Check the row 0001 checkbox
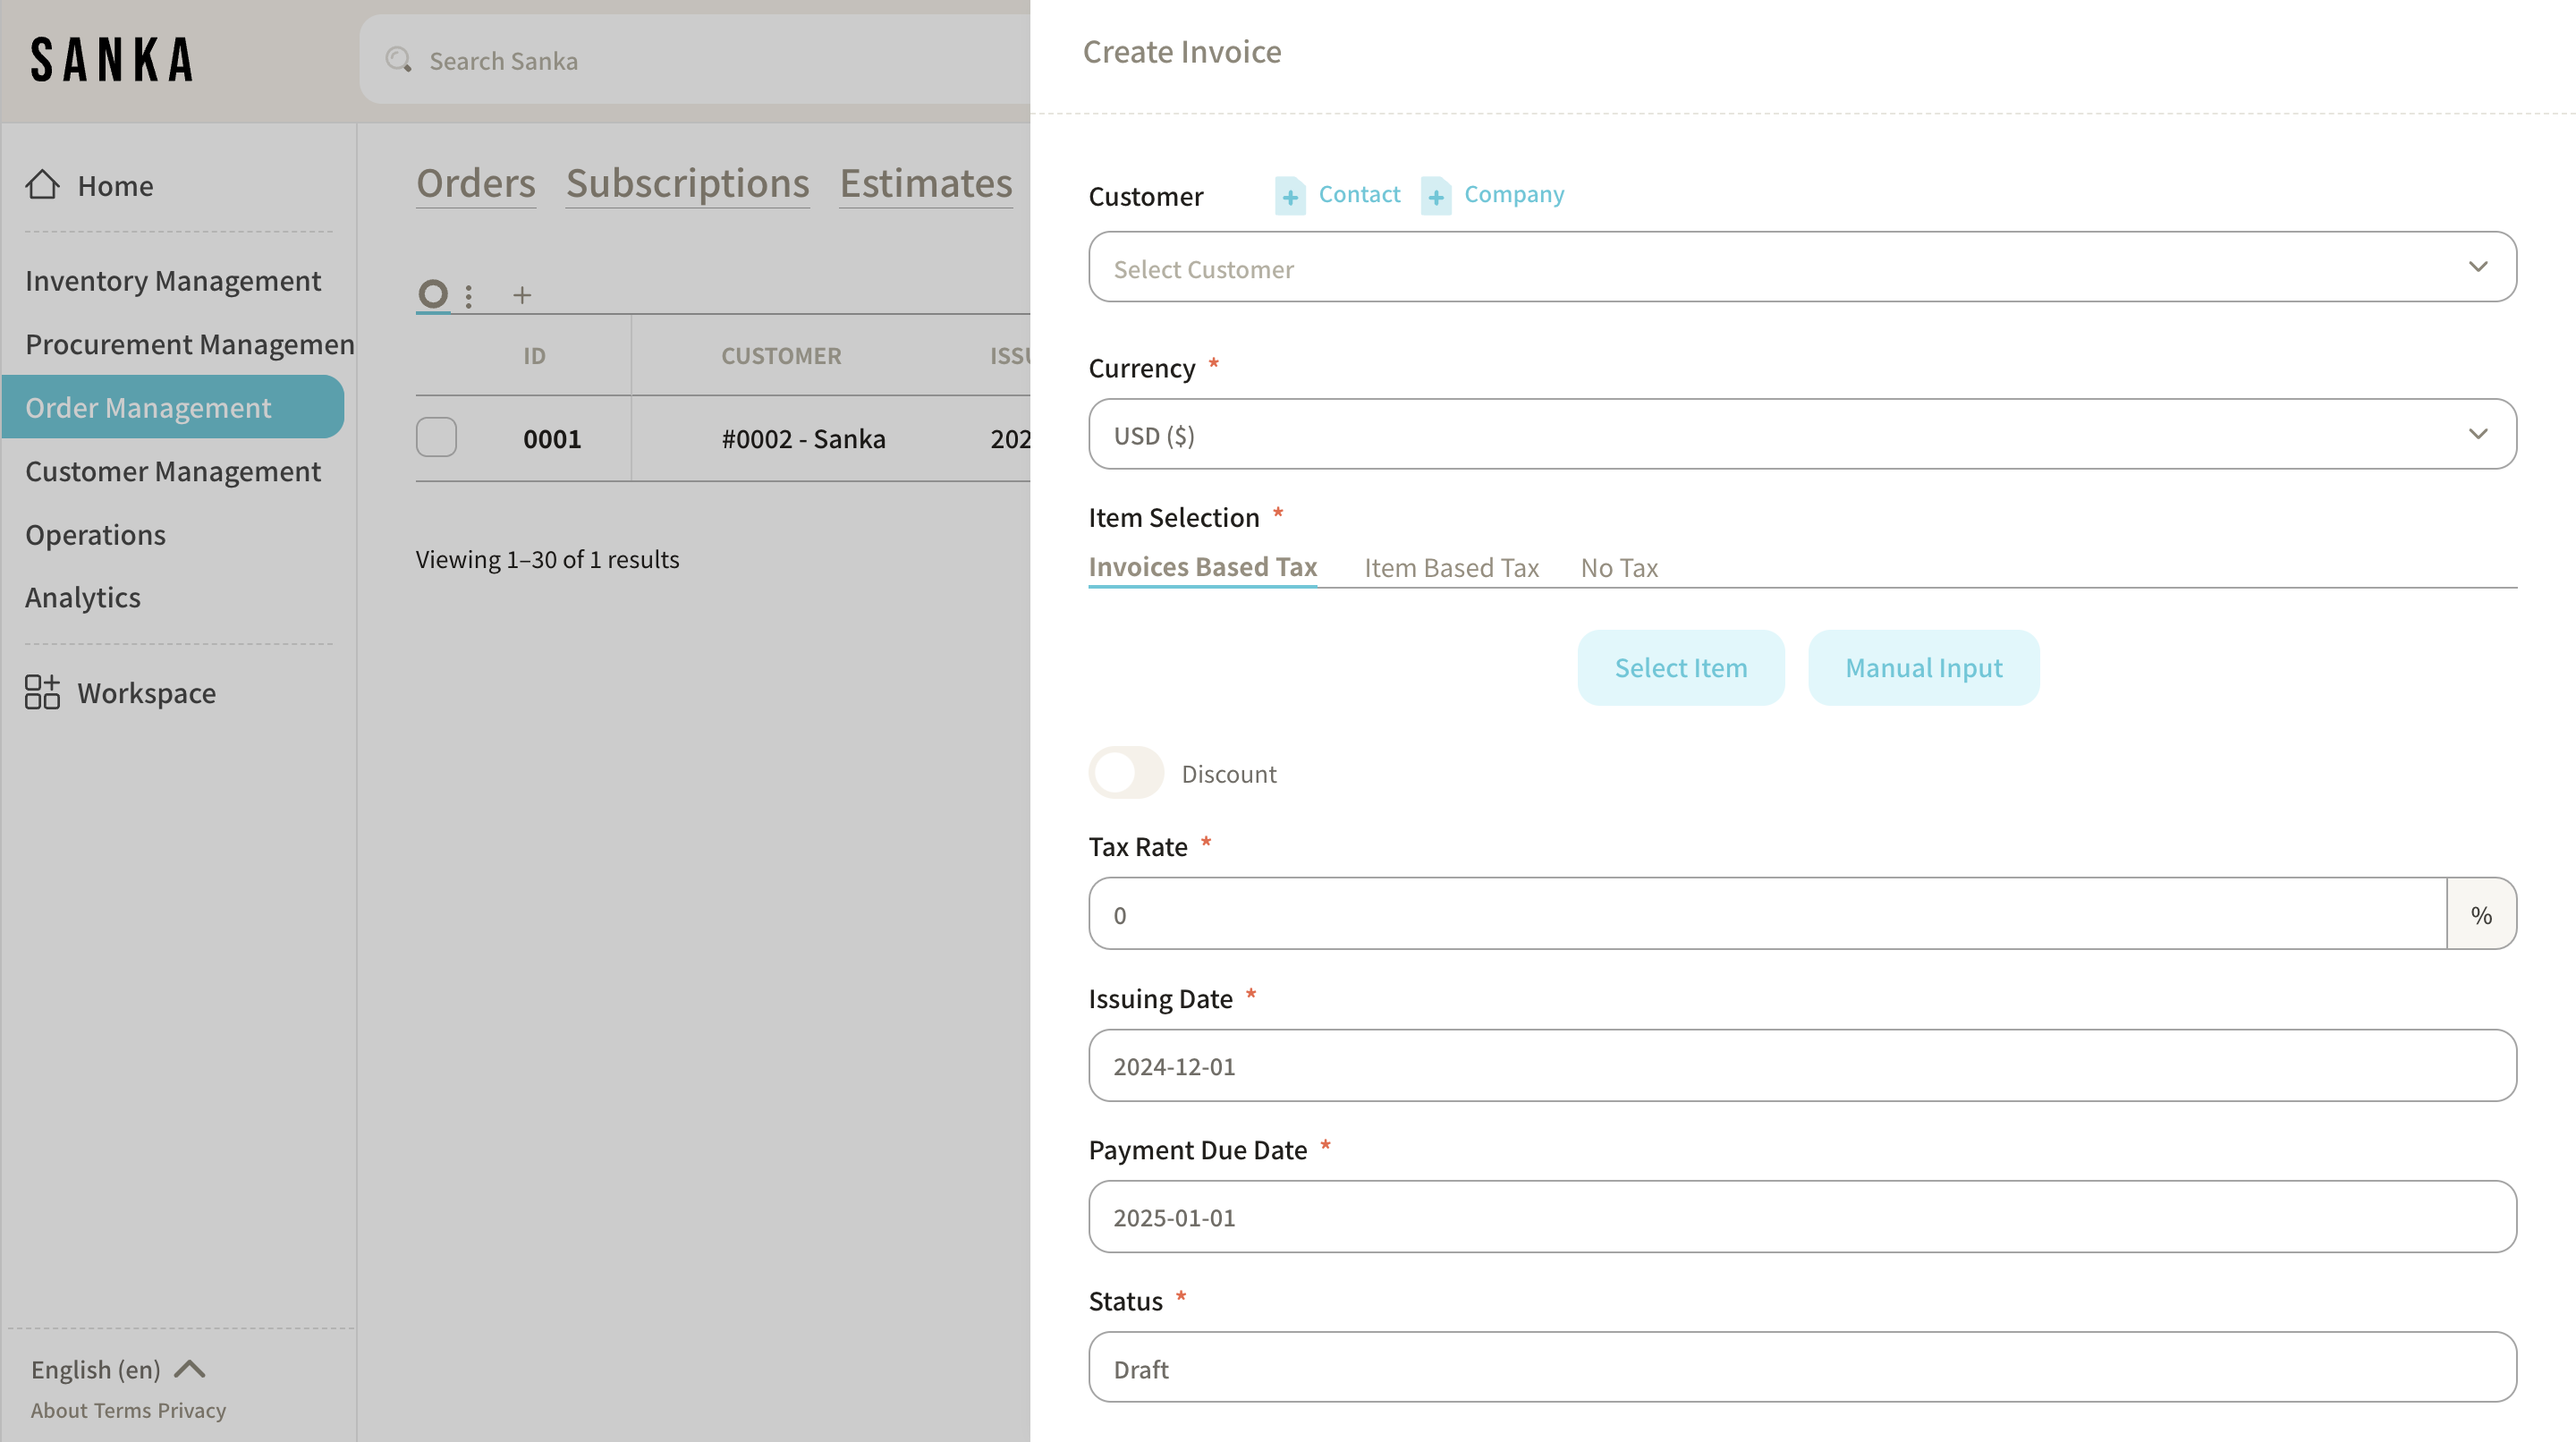Viewport: 2576px width, 1442px height. (x=436, y=437)
